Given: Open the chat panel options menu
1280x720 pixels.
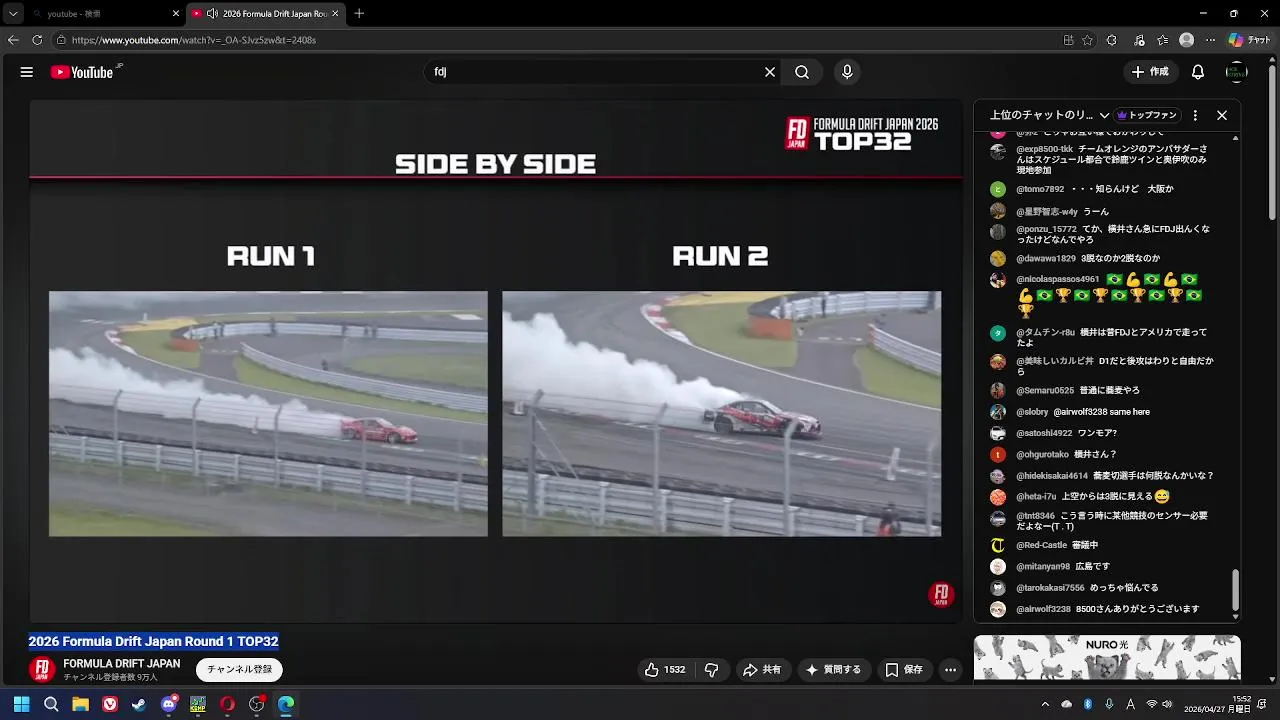Looking at the screenshot, I should click(1195, 115).
